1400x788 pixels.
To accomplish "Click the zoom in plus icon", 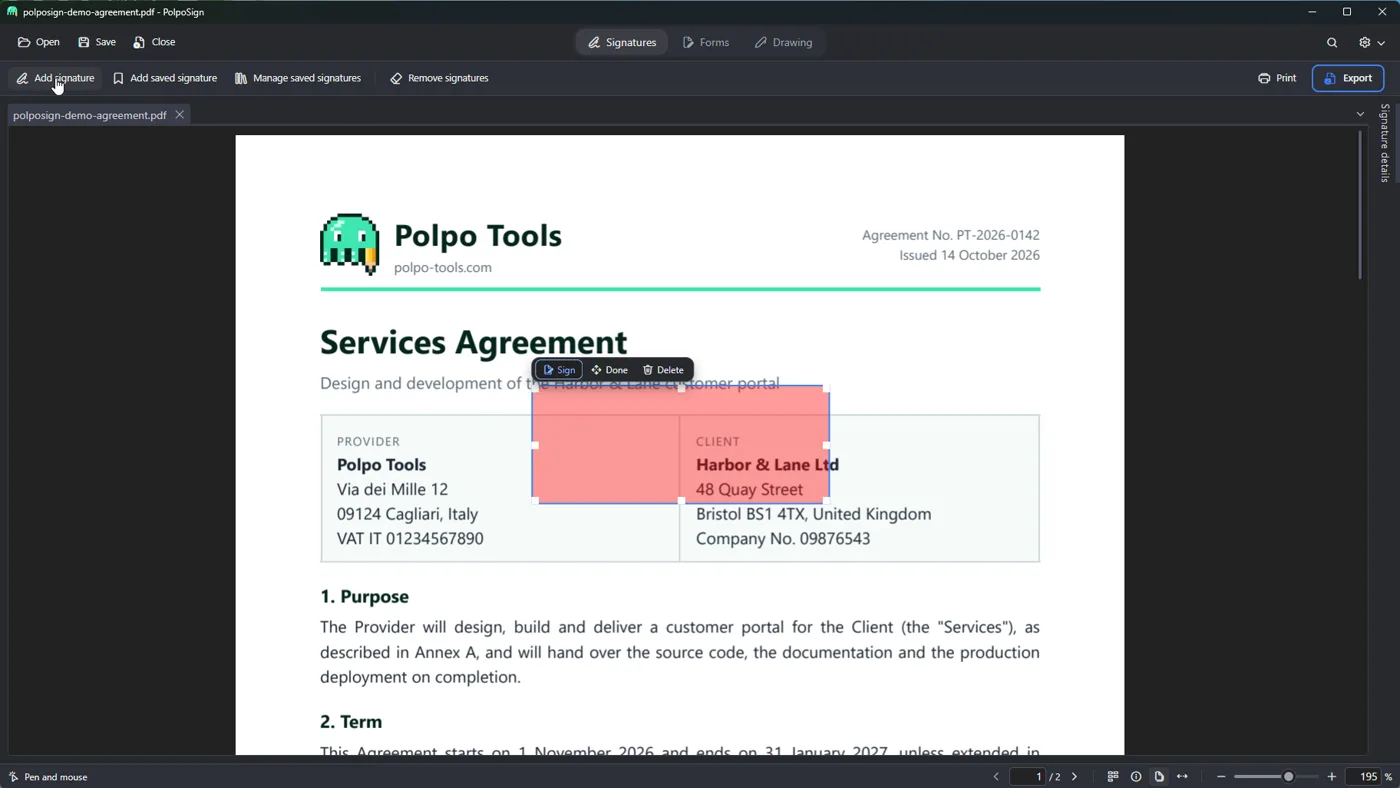I will pos(1332,777).
